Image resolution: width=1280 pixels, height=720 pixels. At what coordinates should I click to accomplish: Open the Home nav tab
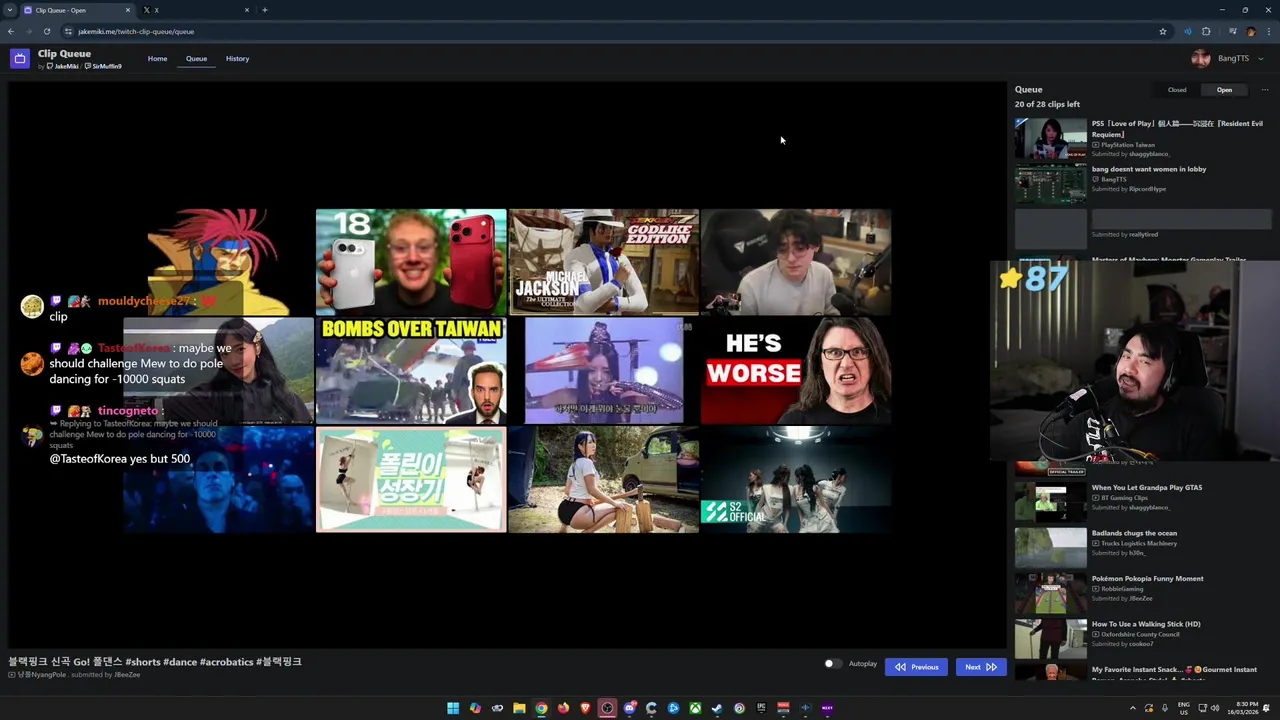point(157,59)
